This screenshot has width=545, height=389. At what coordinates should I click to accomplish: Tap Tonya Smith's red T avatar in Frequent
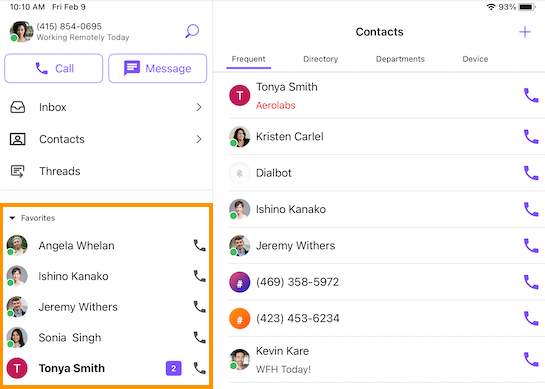(x=239, y=95)
